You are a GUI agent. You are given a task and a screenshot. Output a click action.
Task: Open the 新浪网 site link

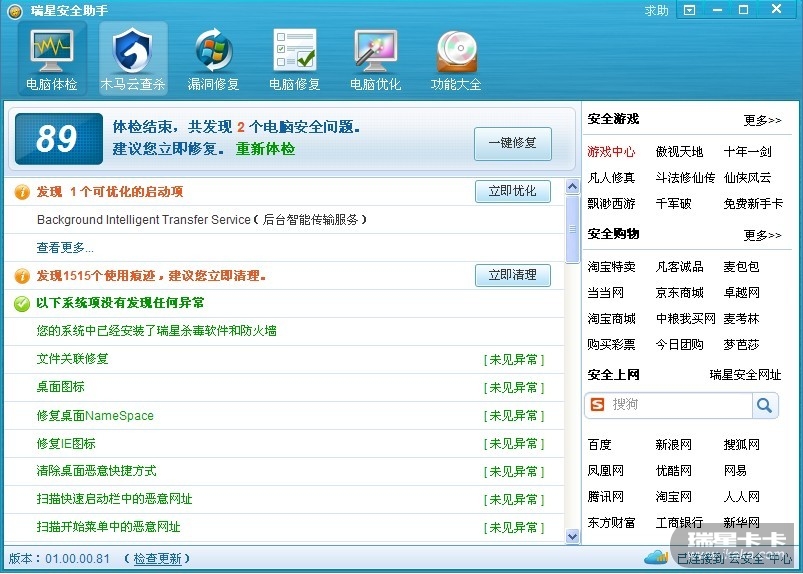pos(673,444)
